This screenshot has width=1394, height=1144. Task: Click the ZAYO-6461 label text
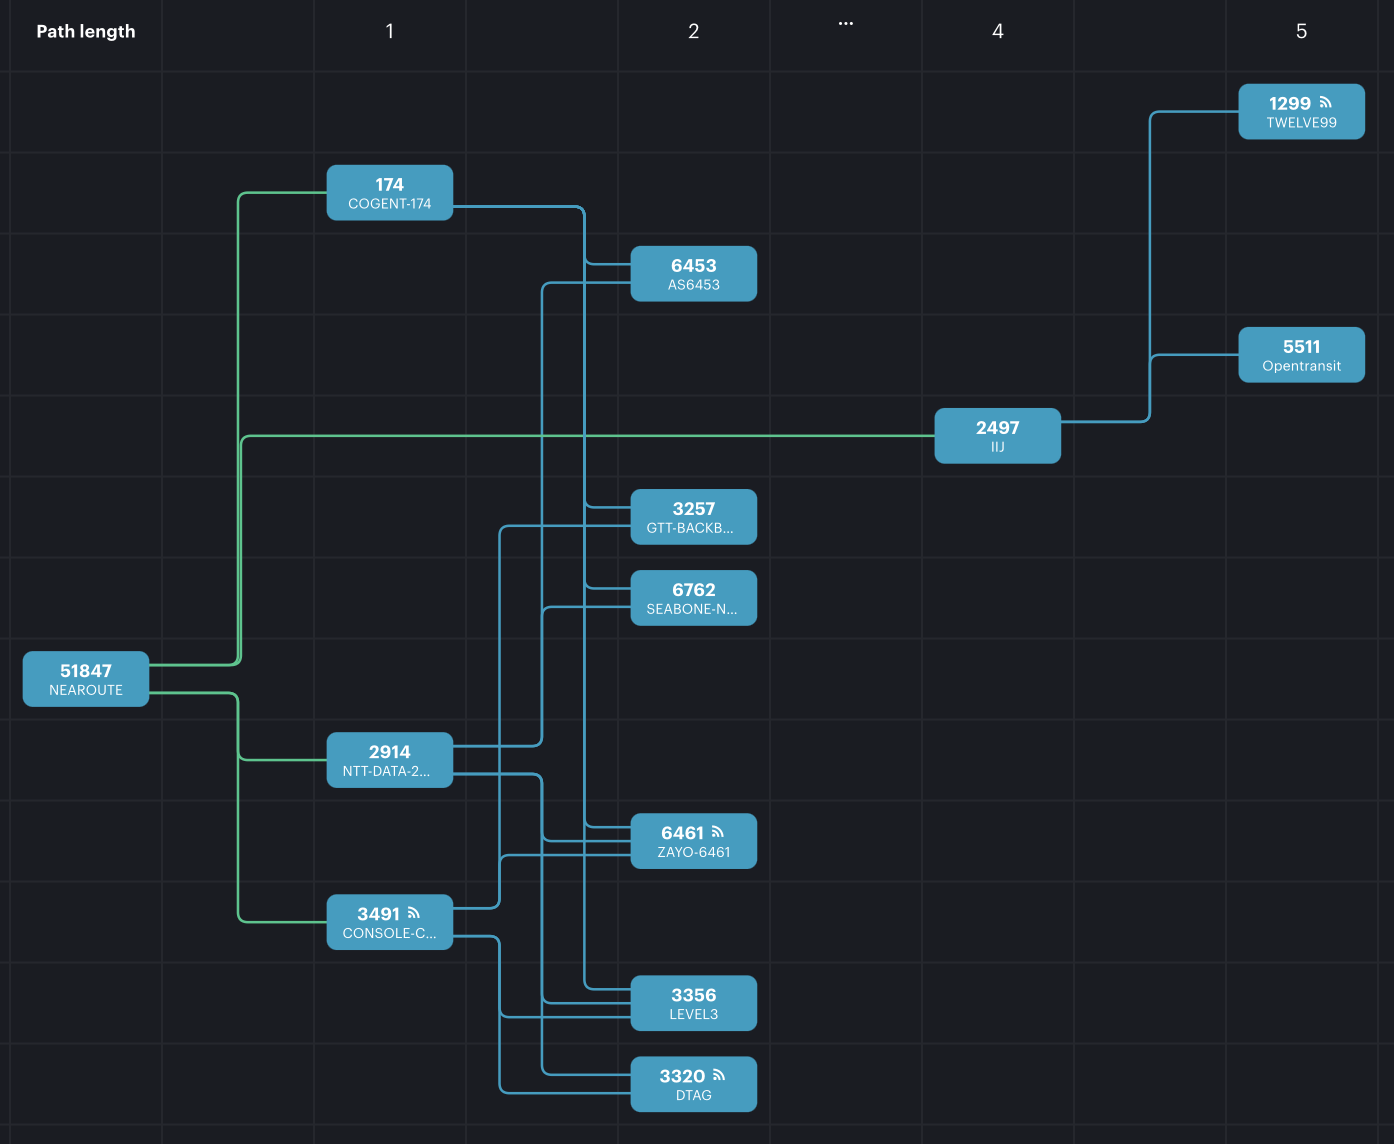(x=693, y=852)
